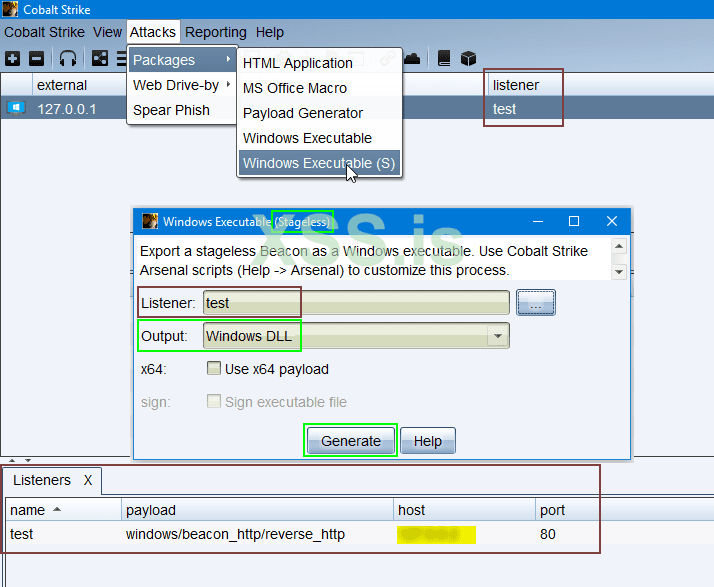Check the Use x64 payload checkbox
The width and height of the screenshot is (714, 587).
[x=214, y=368]
